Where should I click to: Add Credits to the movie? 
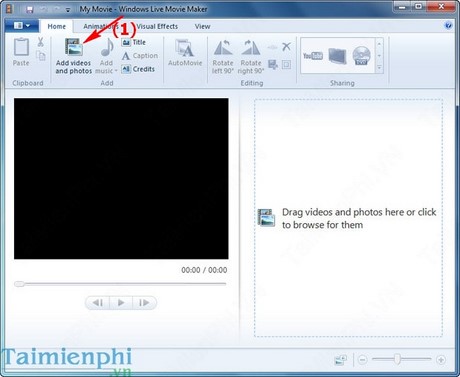pyautogui.click(x=138, y=69)
